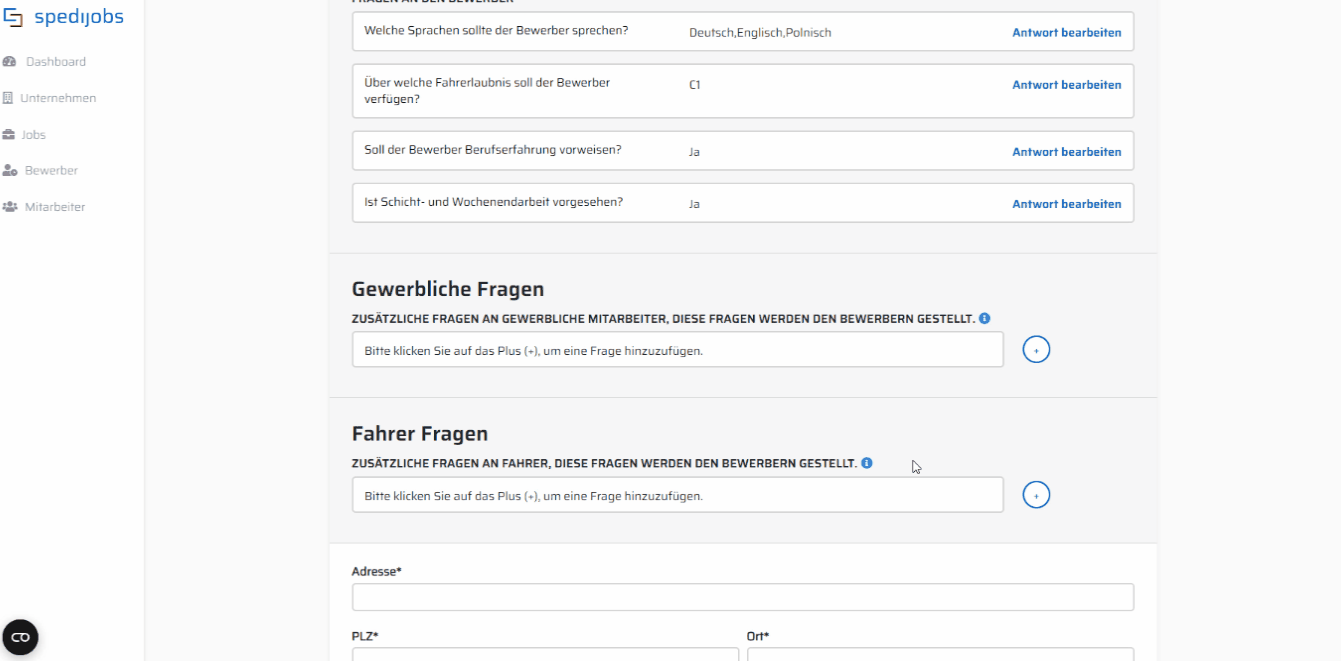Edit answer for the Sprachen question
1341x661 pixels.
(1066, 33)
